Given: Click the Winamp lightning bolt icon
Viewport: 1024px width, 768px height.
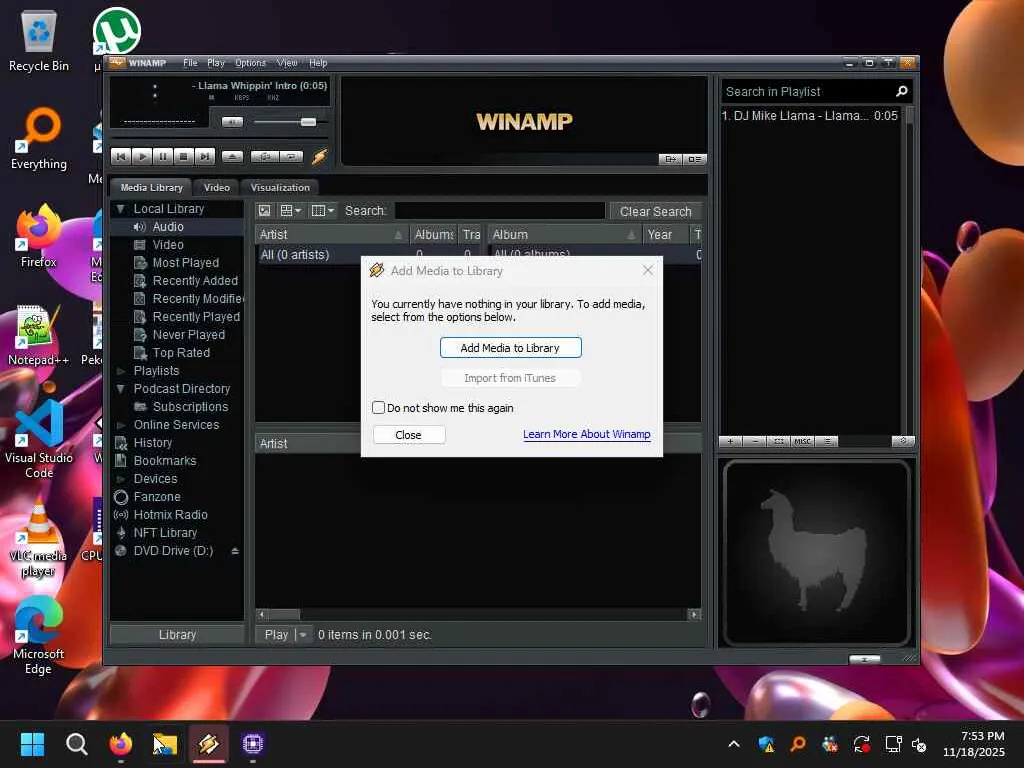Looking at the screenshot, I should pyautogui.click(x=319, y=157).
